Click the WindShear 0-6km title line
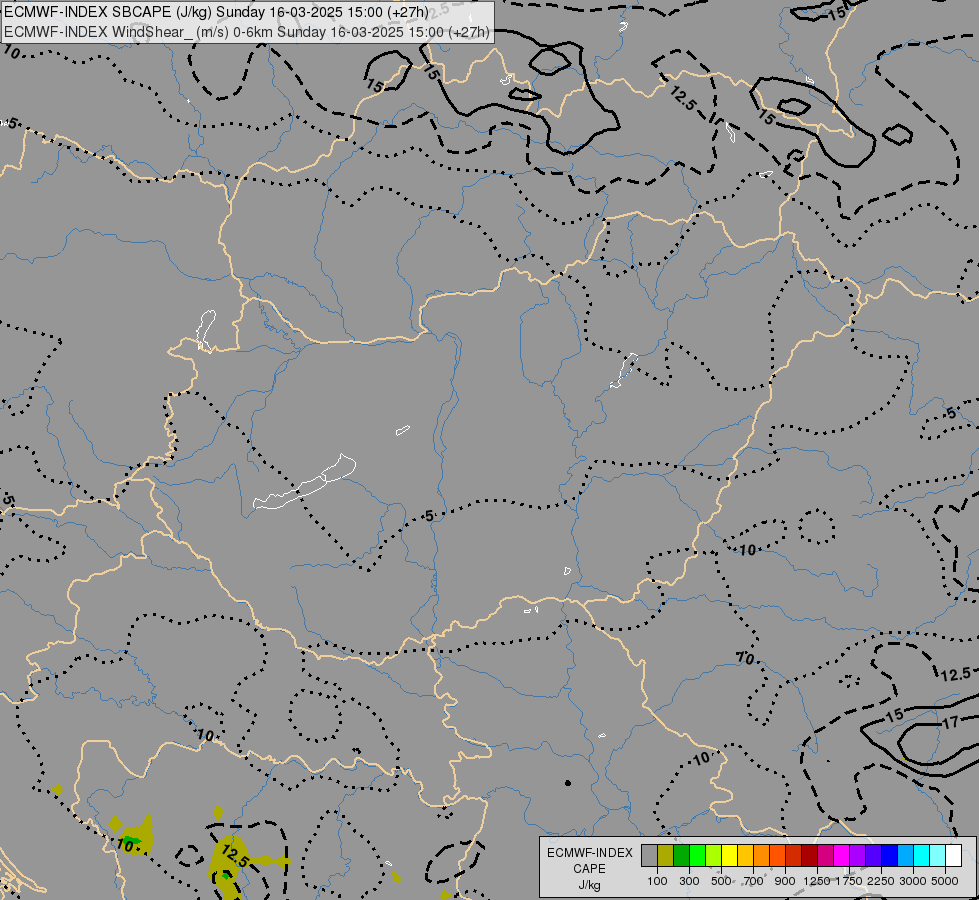979x900 pixels. tap(247, 32)
